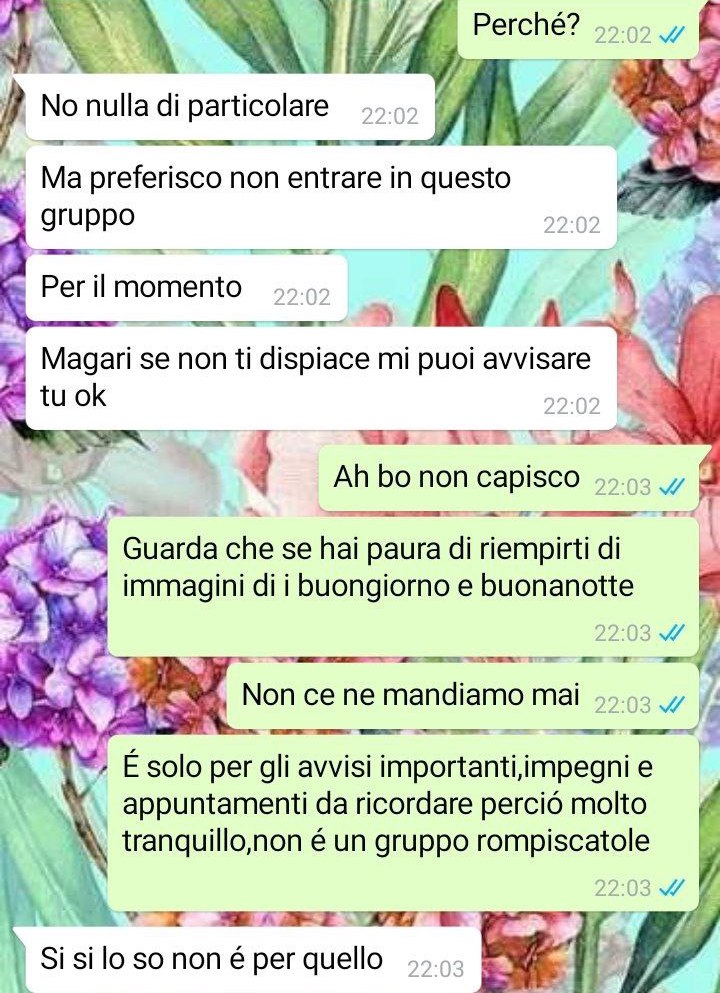This screenshot has width=720, height=993.
Task: Select the 'No nulla di particolare' message
Action: 231,107
